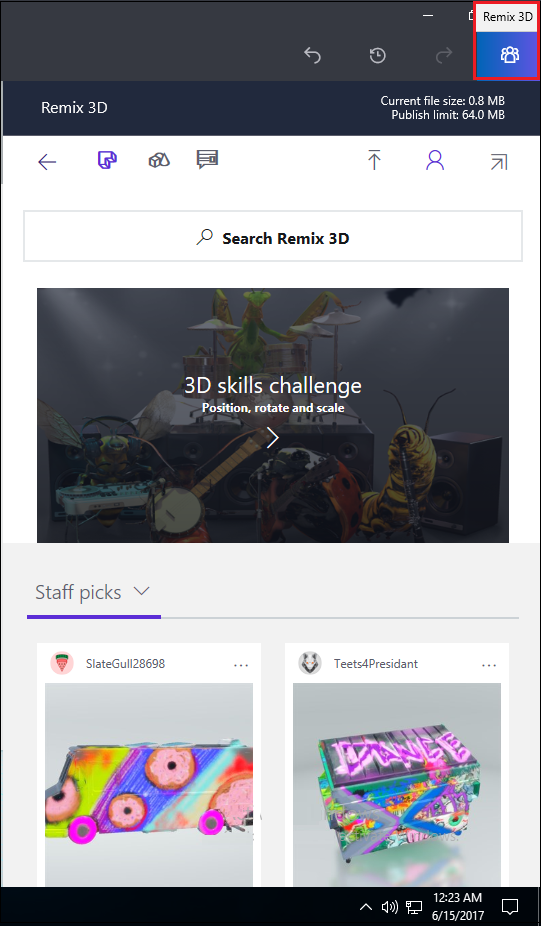Open the 3D models cube icon
This screenshot has height=926, width=541.
click(159, 160)
